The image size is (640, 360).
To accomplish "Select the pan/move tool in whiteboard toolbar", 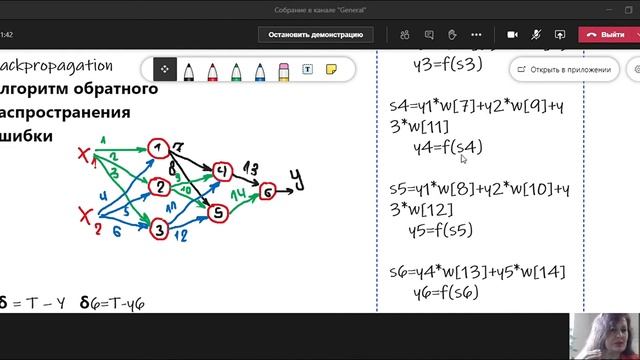I will (165, 69).
